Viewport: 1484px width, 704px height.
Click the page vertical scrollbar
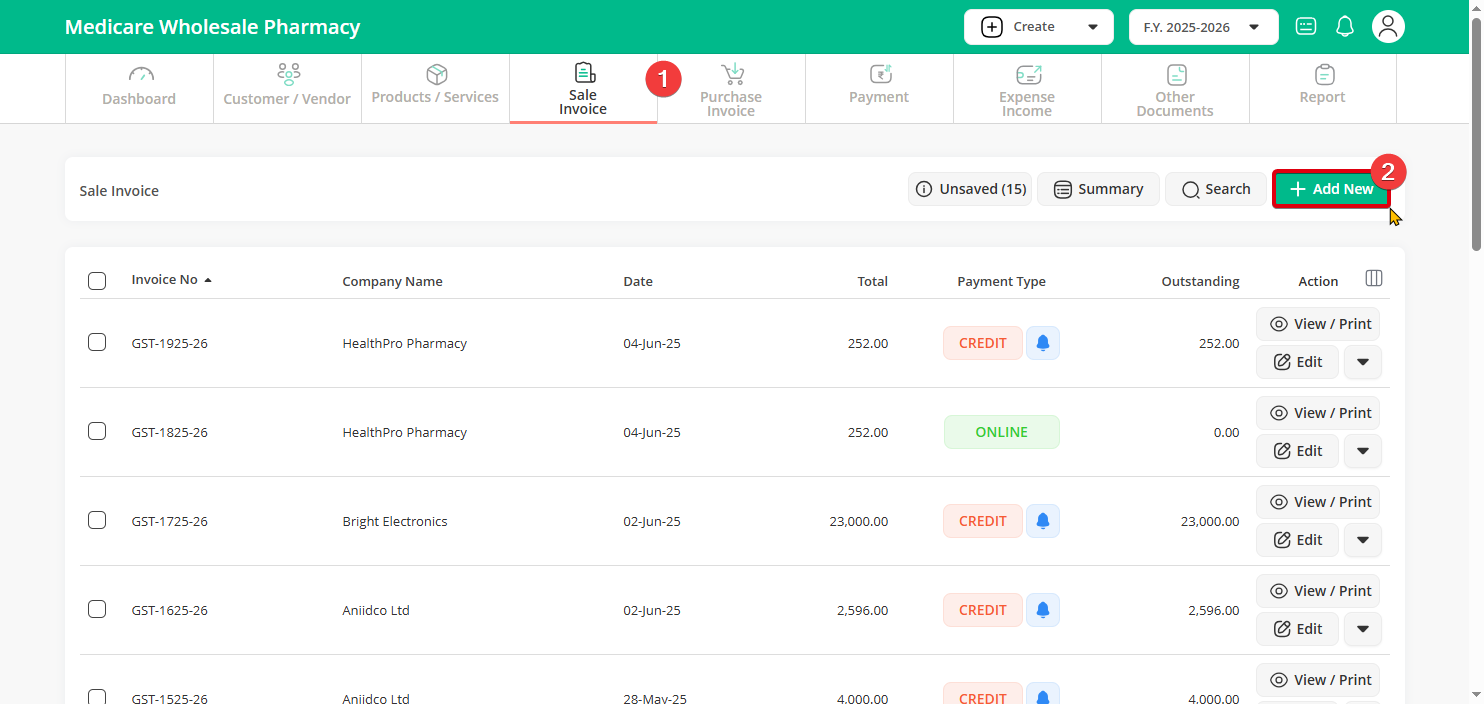point(1476,130)
